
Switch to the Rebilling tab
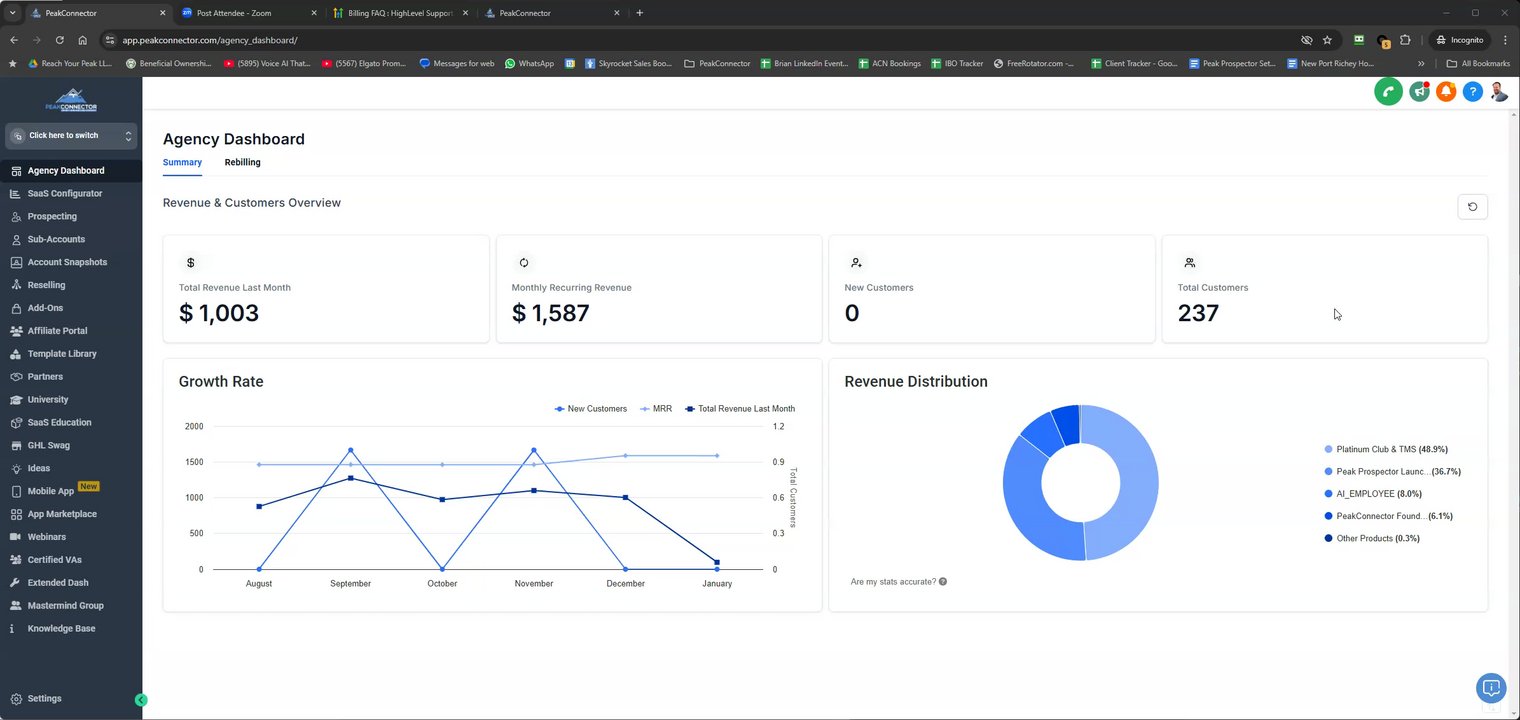pyautogui.click(x=242, y=162)
